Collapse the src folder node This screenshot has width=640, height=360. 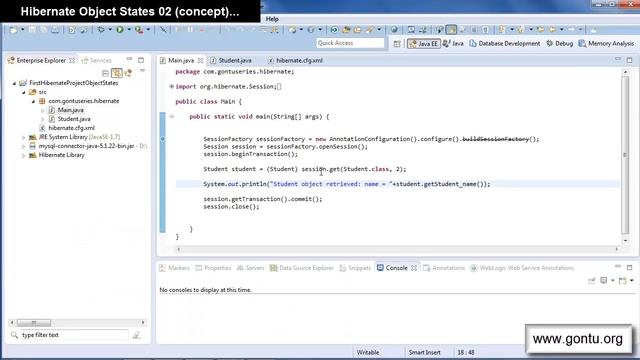(x=24, y=92)
